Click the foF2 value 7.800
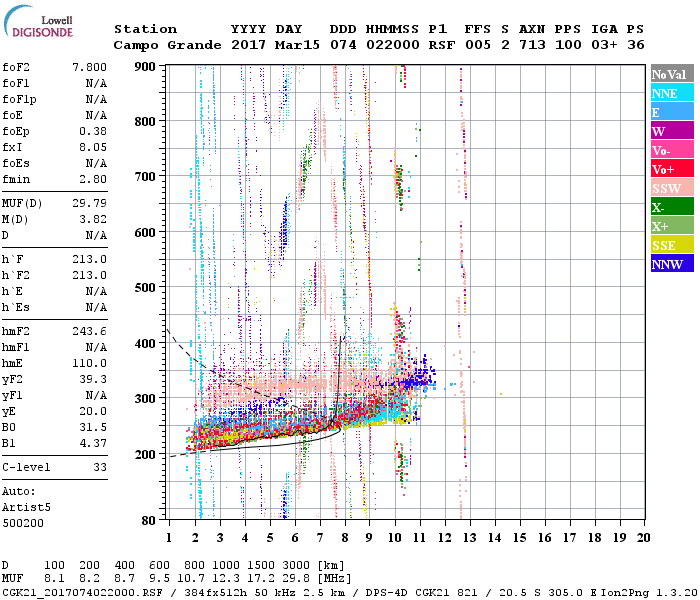The width and height of the screenshot is (700, 600). click(x=89, y=66)
